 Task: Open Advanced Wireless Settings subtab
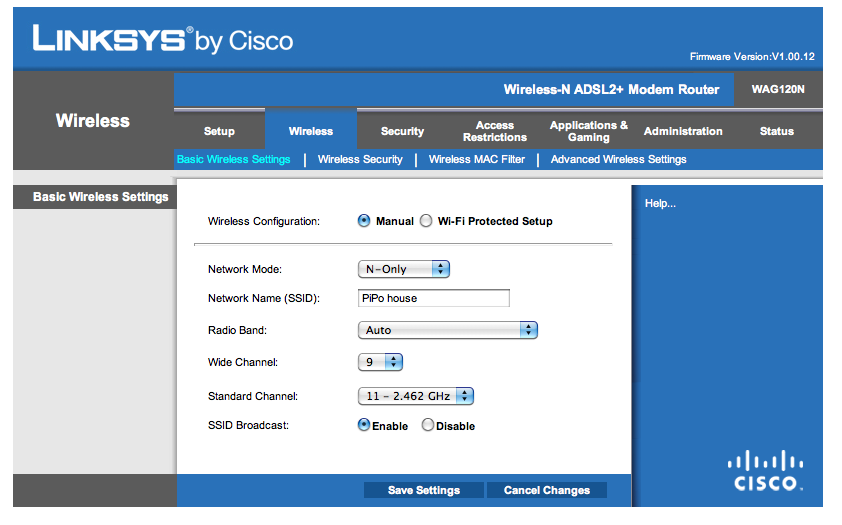click(619, 159)
